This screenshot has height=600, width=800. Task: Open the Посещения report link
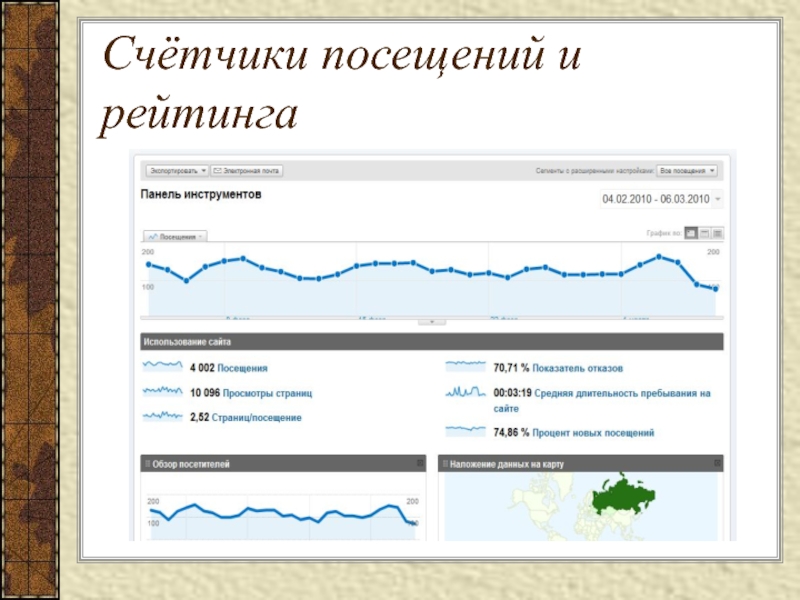(242, 368)
